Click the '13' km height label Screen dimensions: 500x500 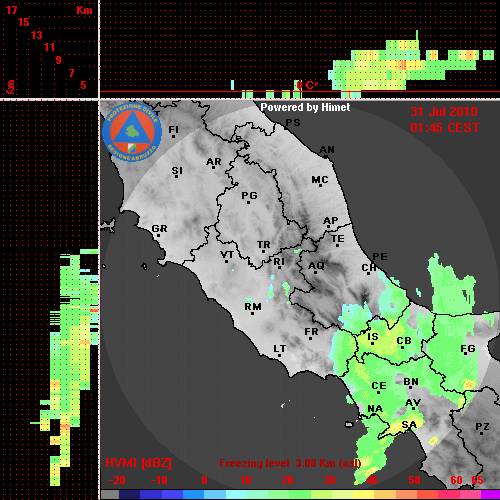37,35
